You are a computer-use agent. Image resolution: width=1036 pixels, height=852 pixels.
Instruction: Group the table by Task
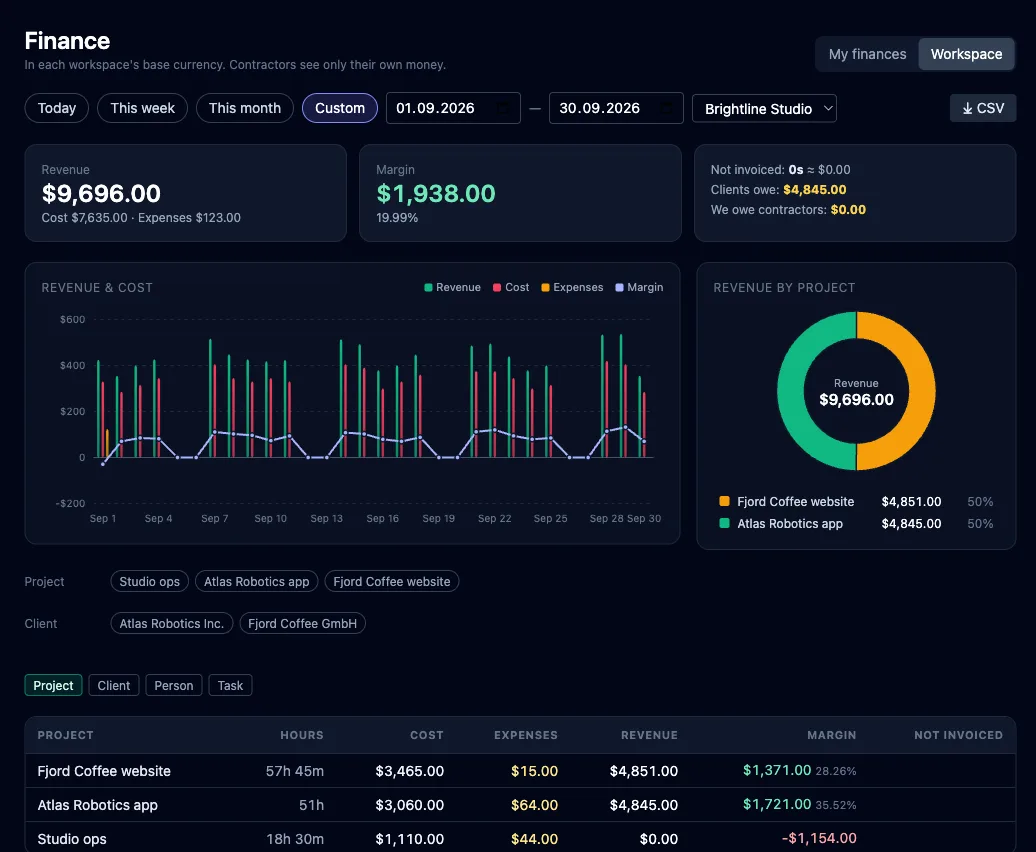[x=231, y=686]
